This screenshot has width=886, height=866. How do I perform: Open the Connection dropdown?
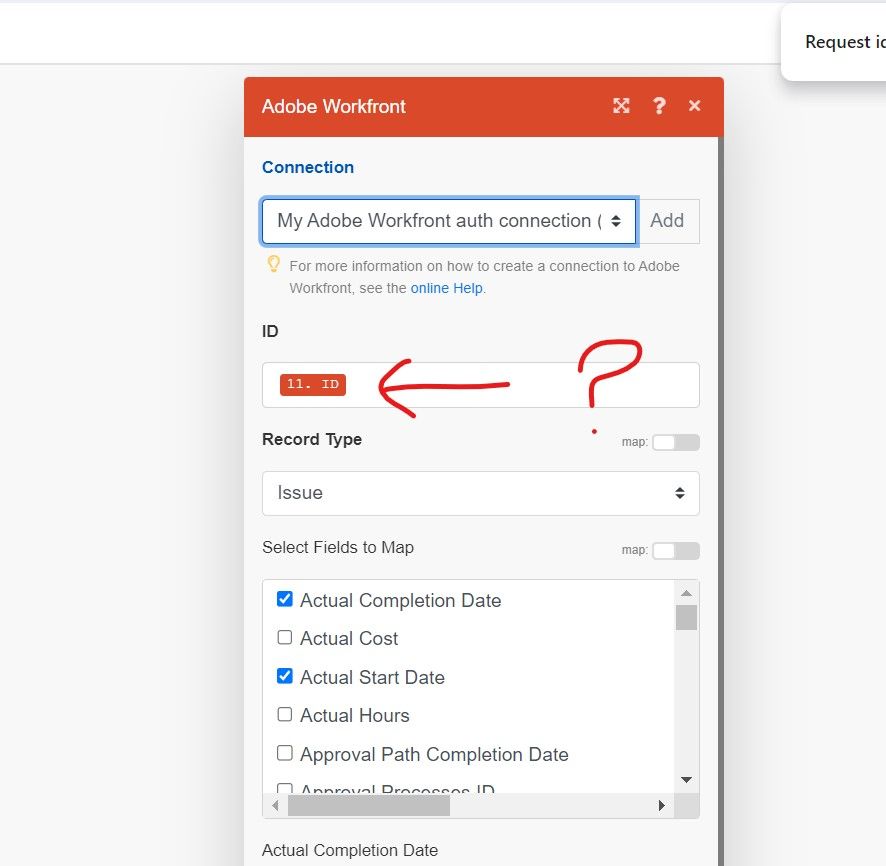click(449, 221)
